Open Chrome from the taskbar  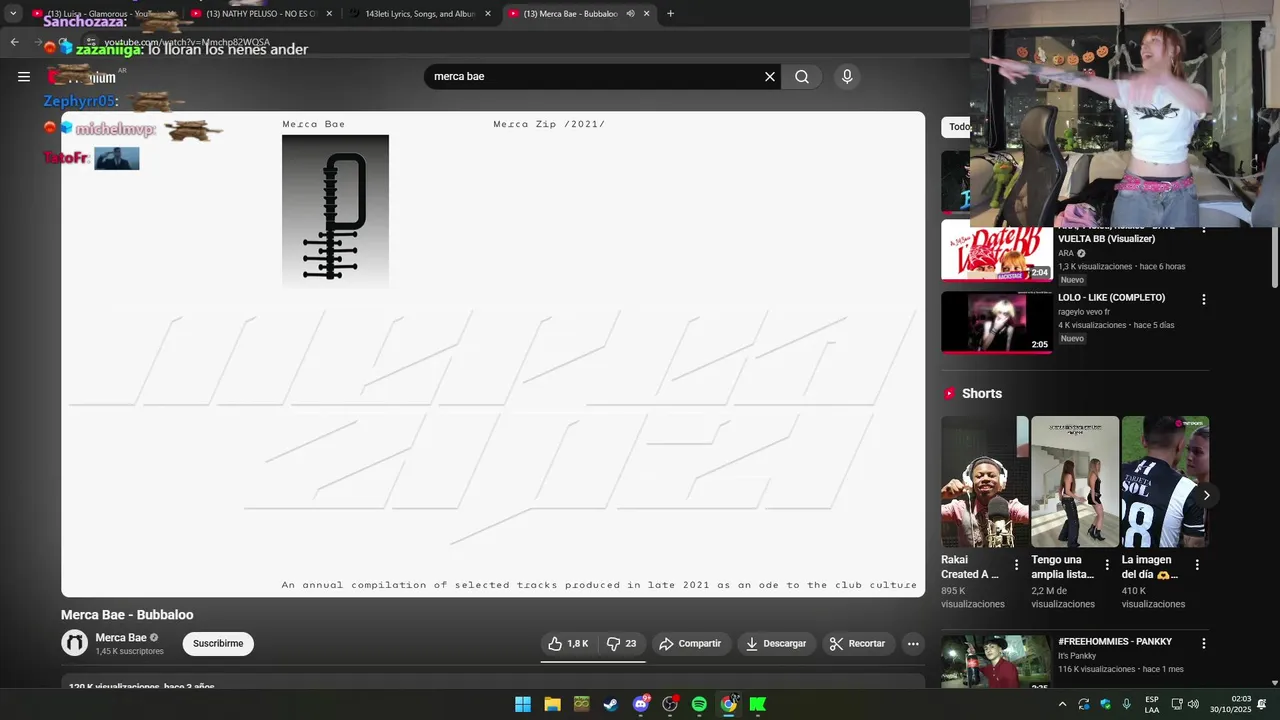click(729, 704)
